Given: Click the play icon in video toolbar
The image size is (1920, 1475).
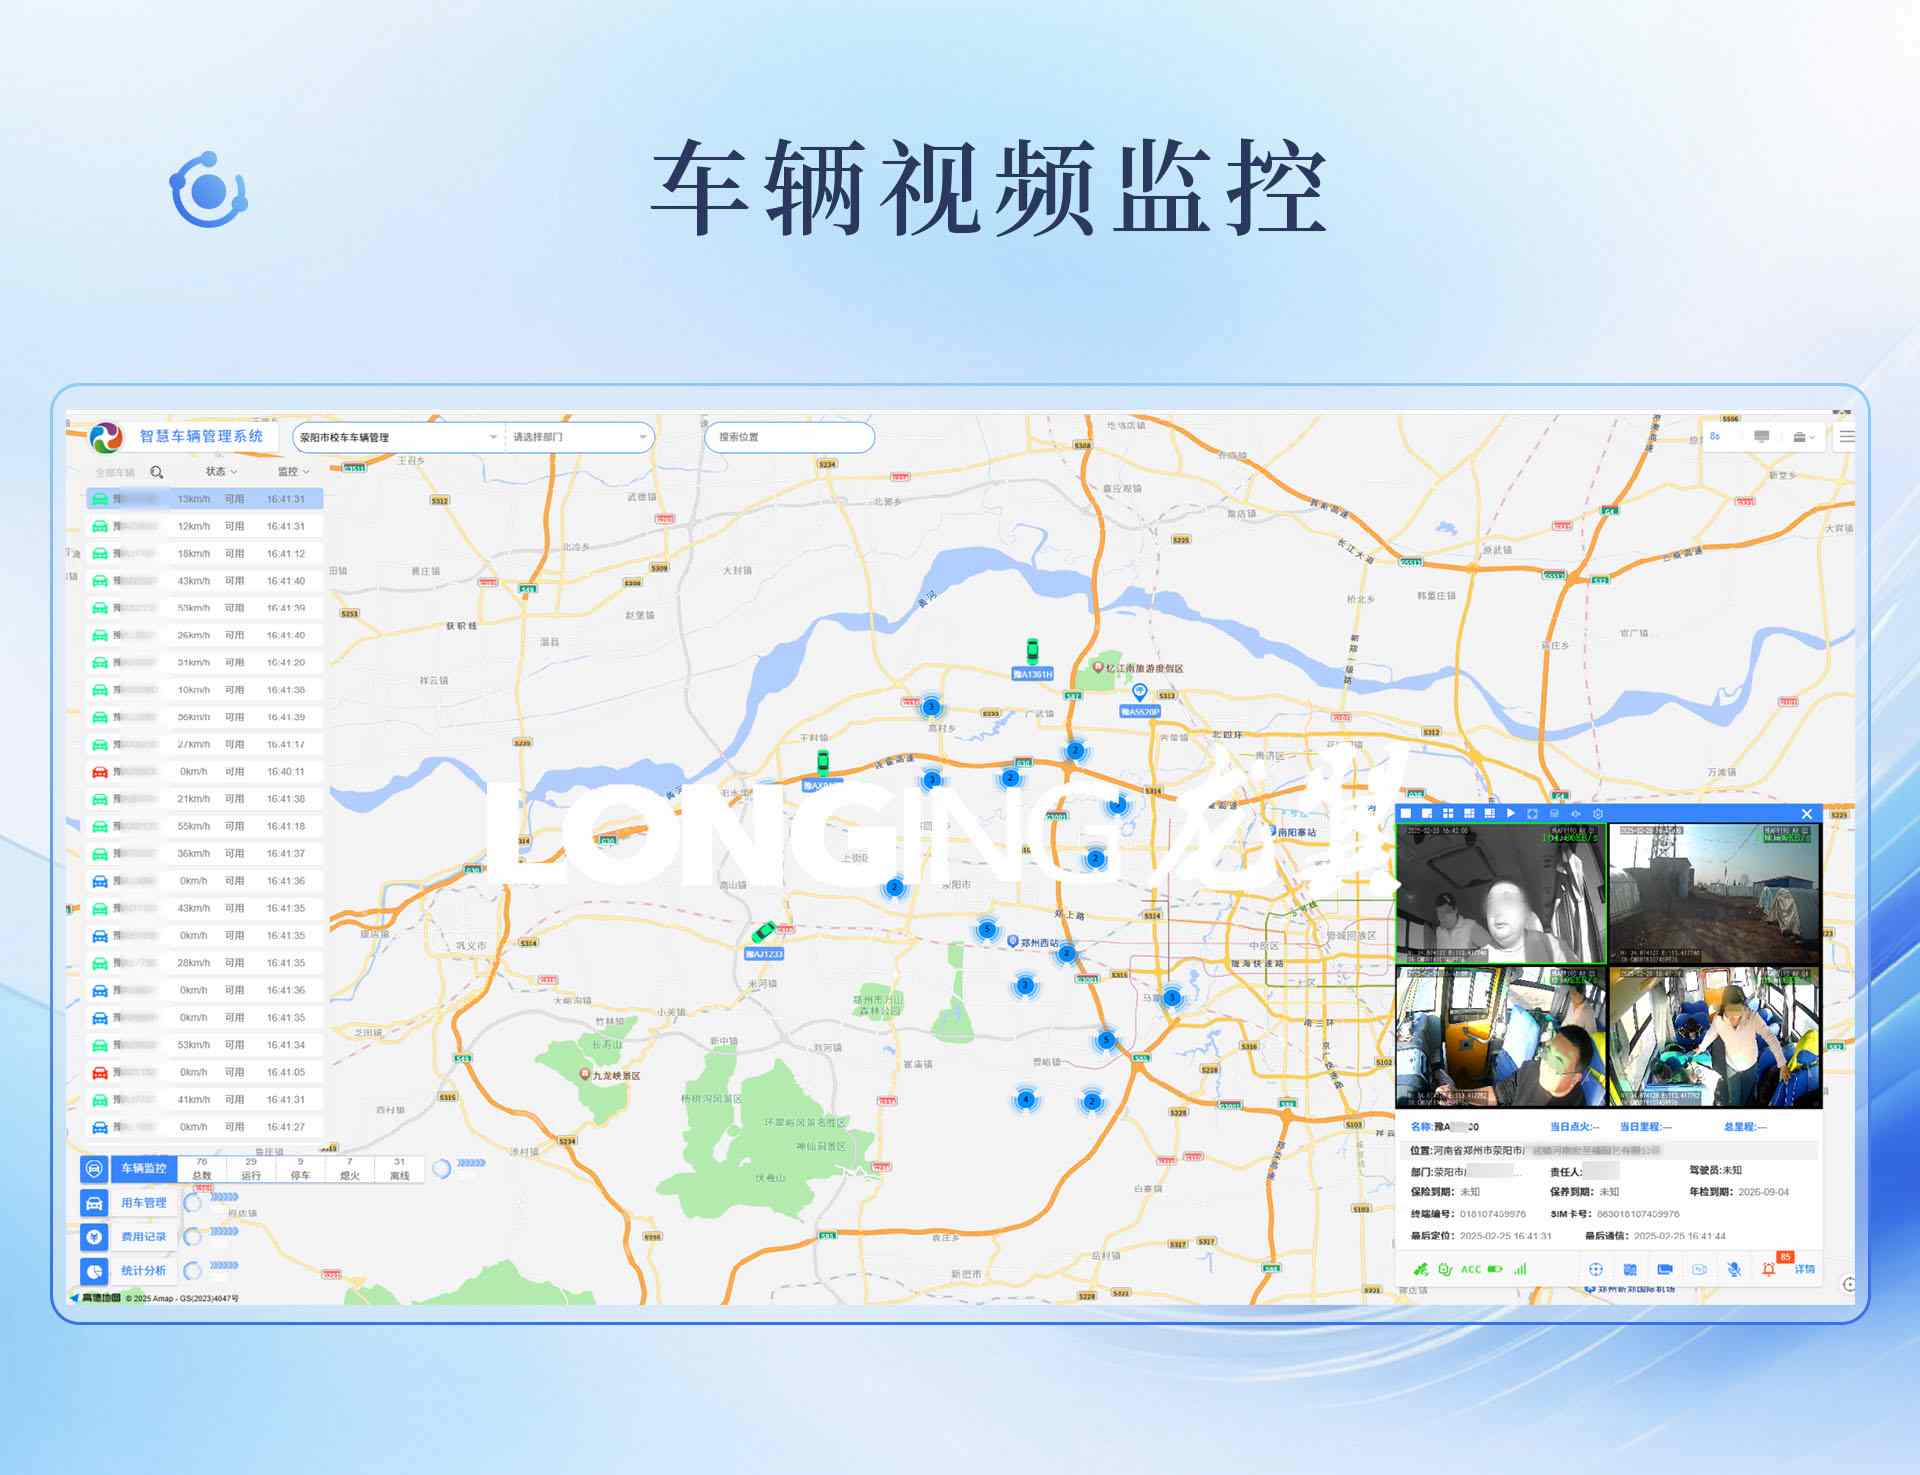Looking at the screenshot, I should point(1510,813).
